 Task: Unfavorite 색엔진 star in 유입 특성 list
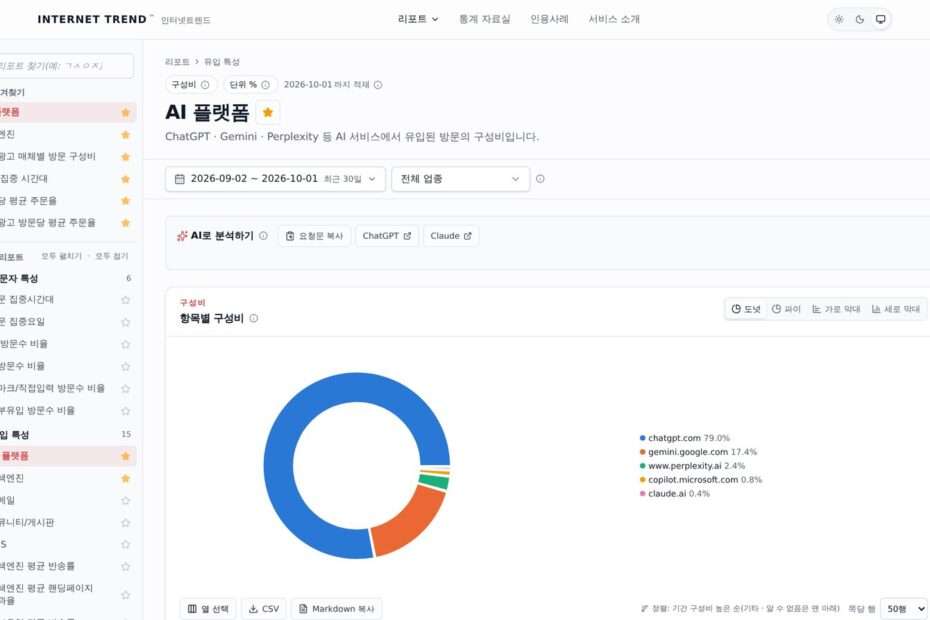click(125, 478)
